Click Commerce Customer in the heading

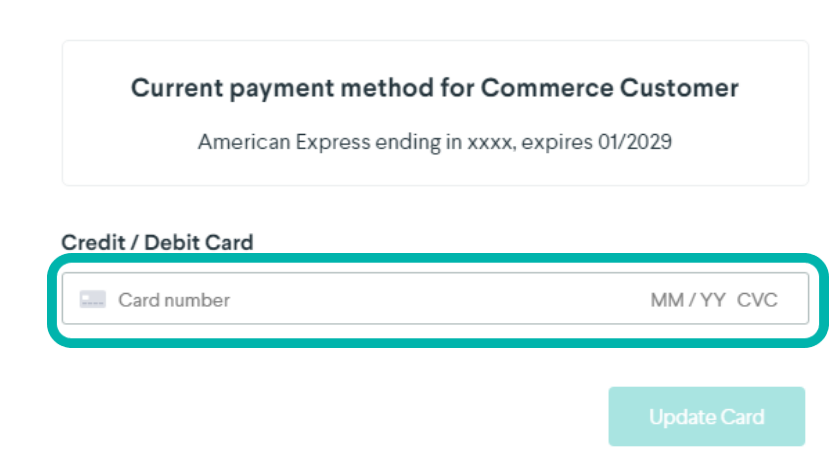[609, 88]
